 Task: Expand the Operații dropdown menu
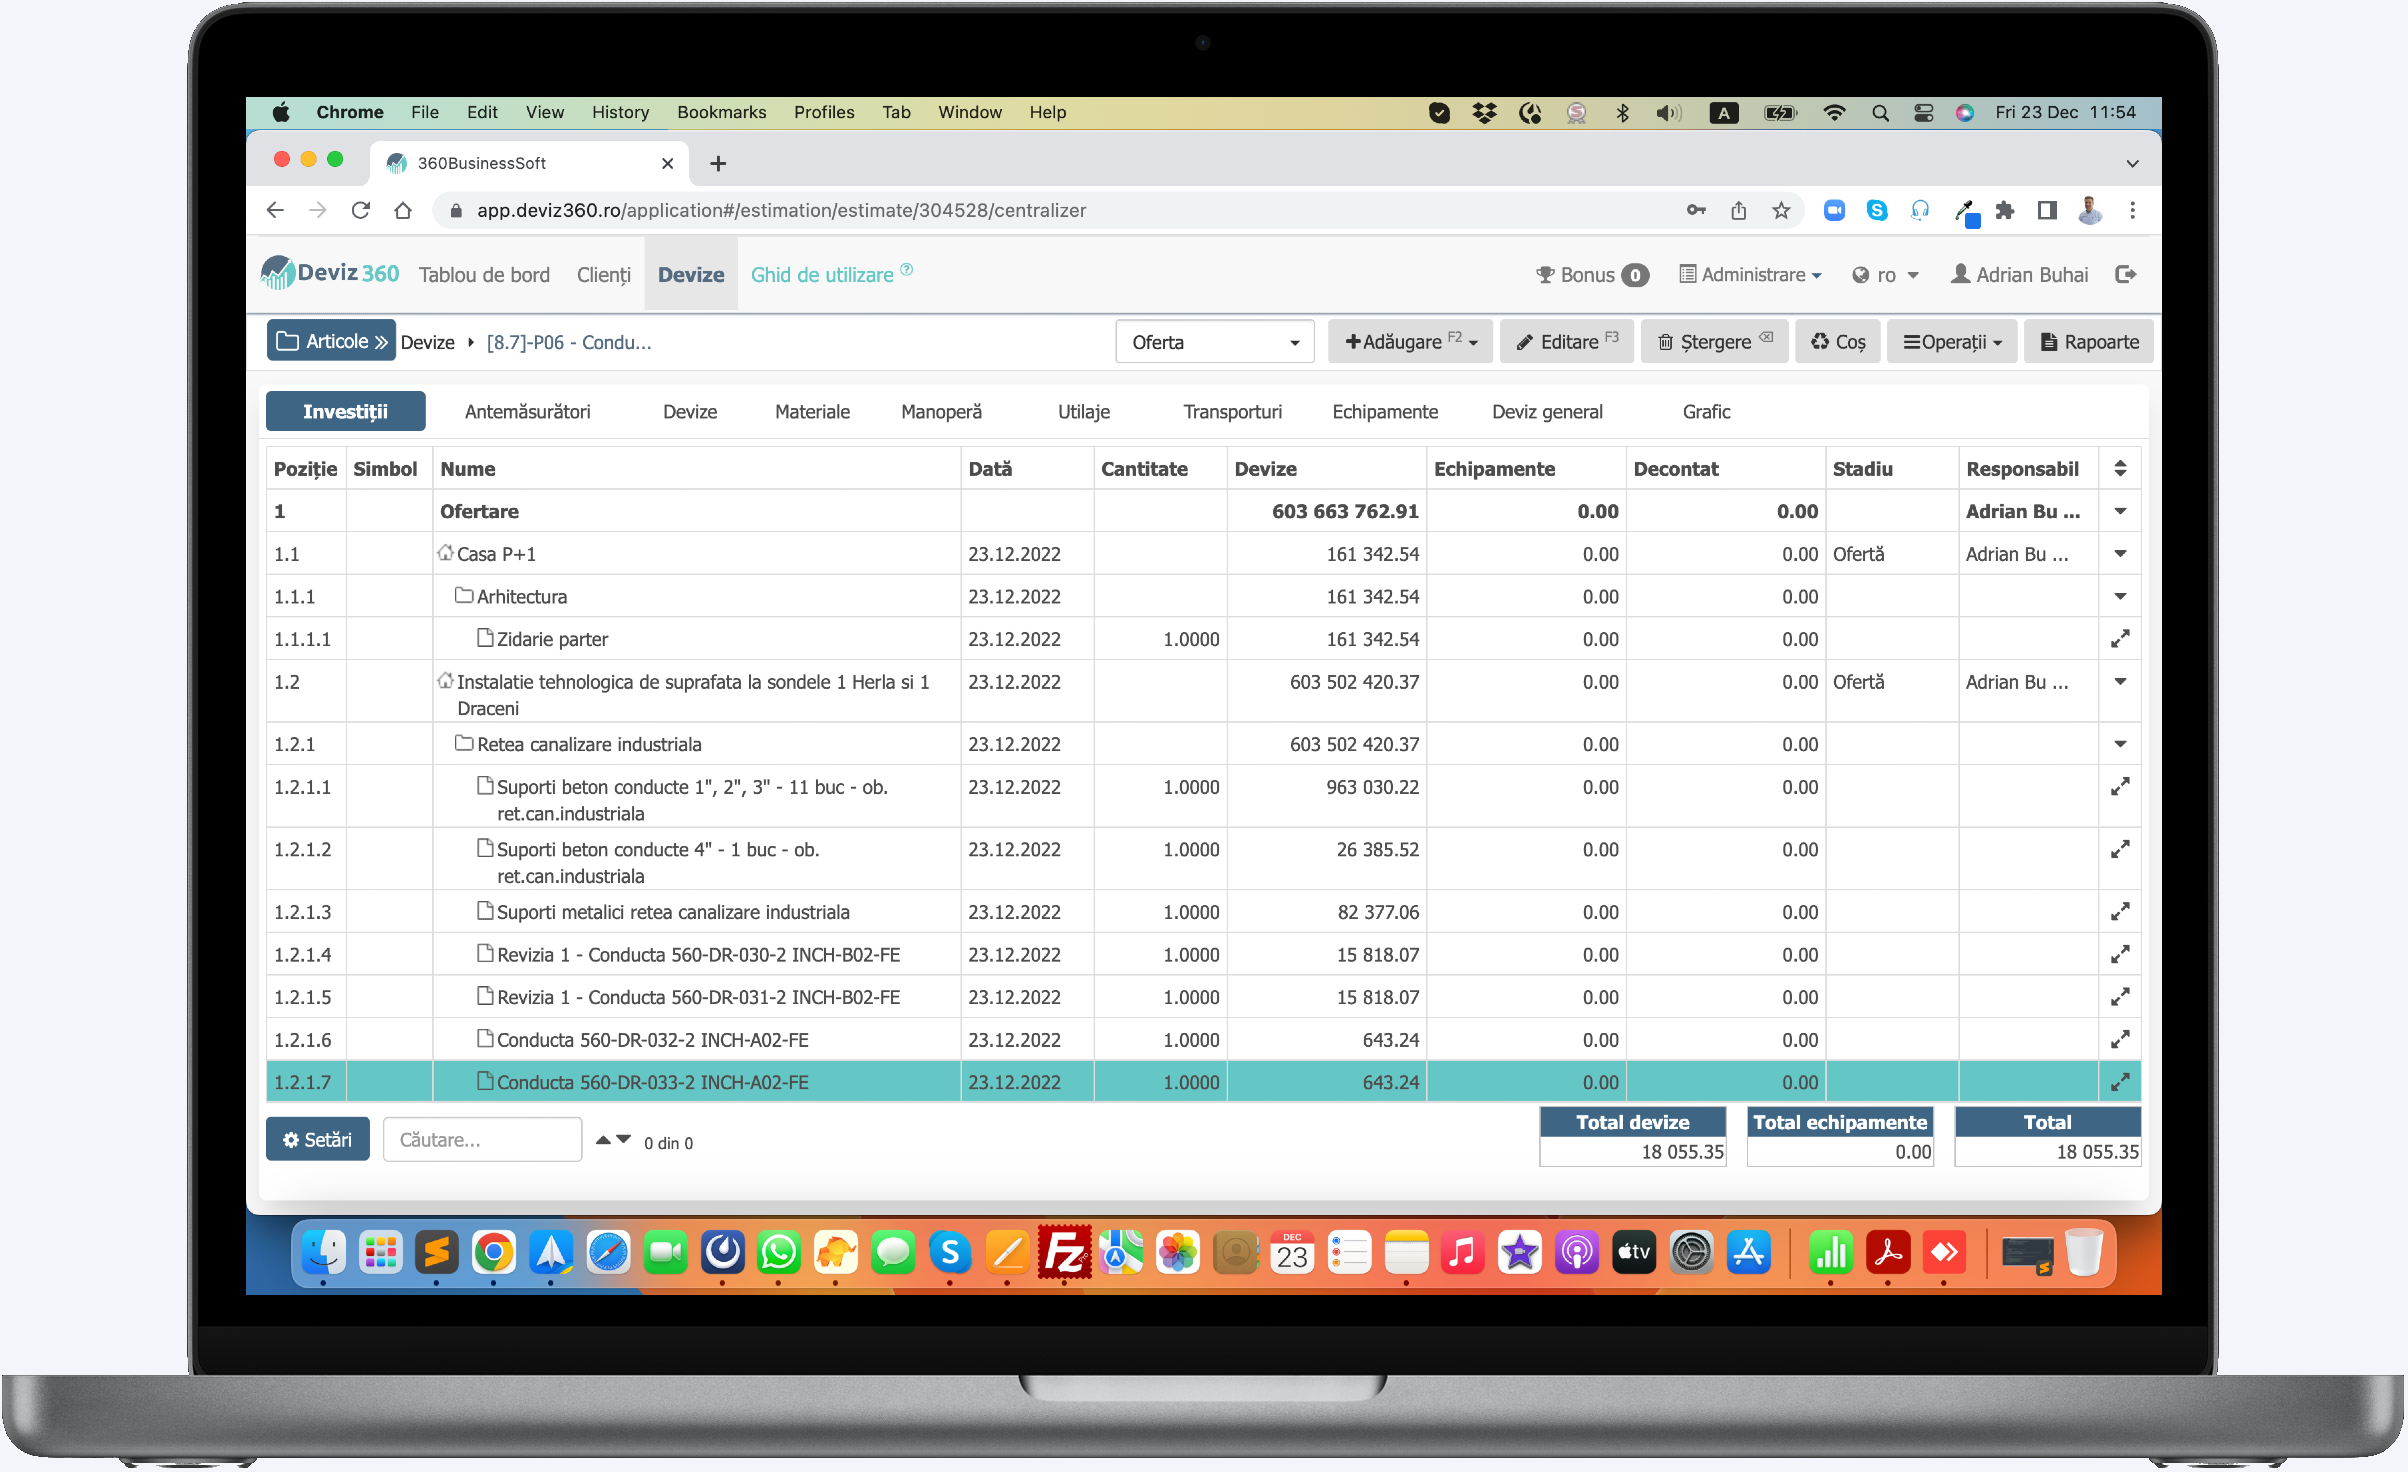(x=1952, y=342)
